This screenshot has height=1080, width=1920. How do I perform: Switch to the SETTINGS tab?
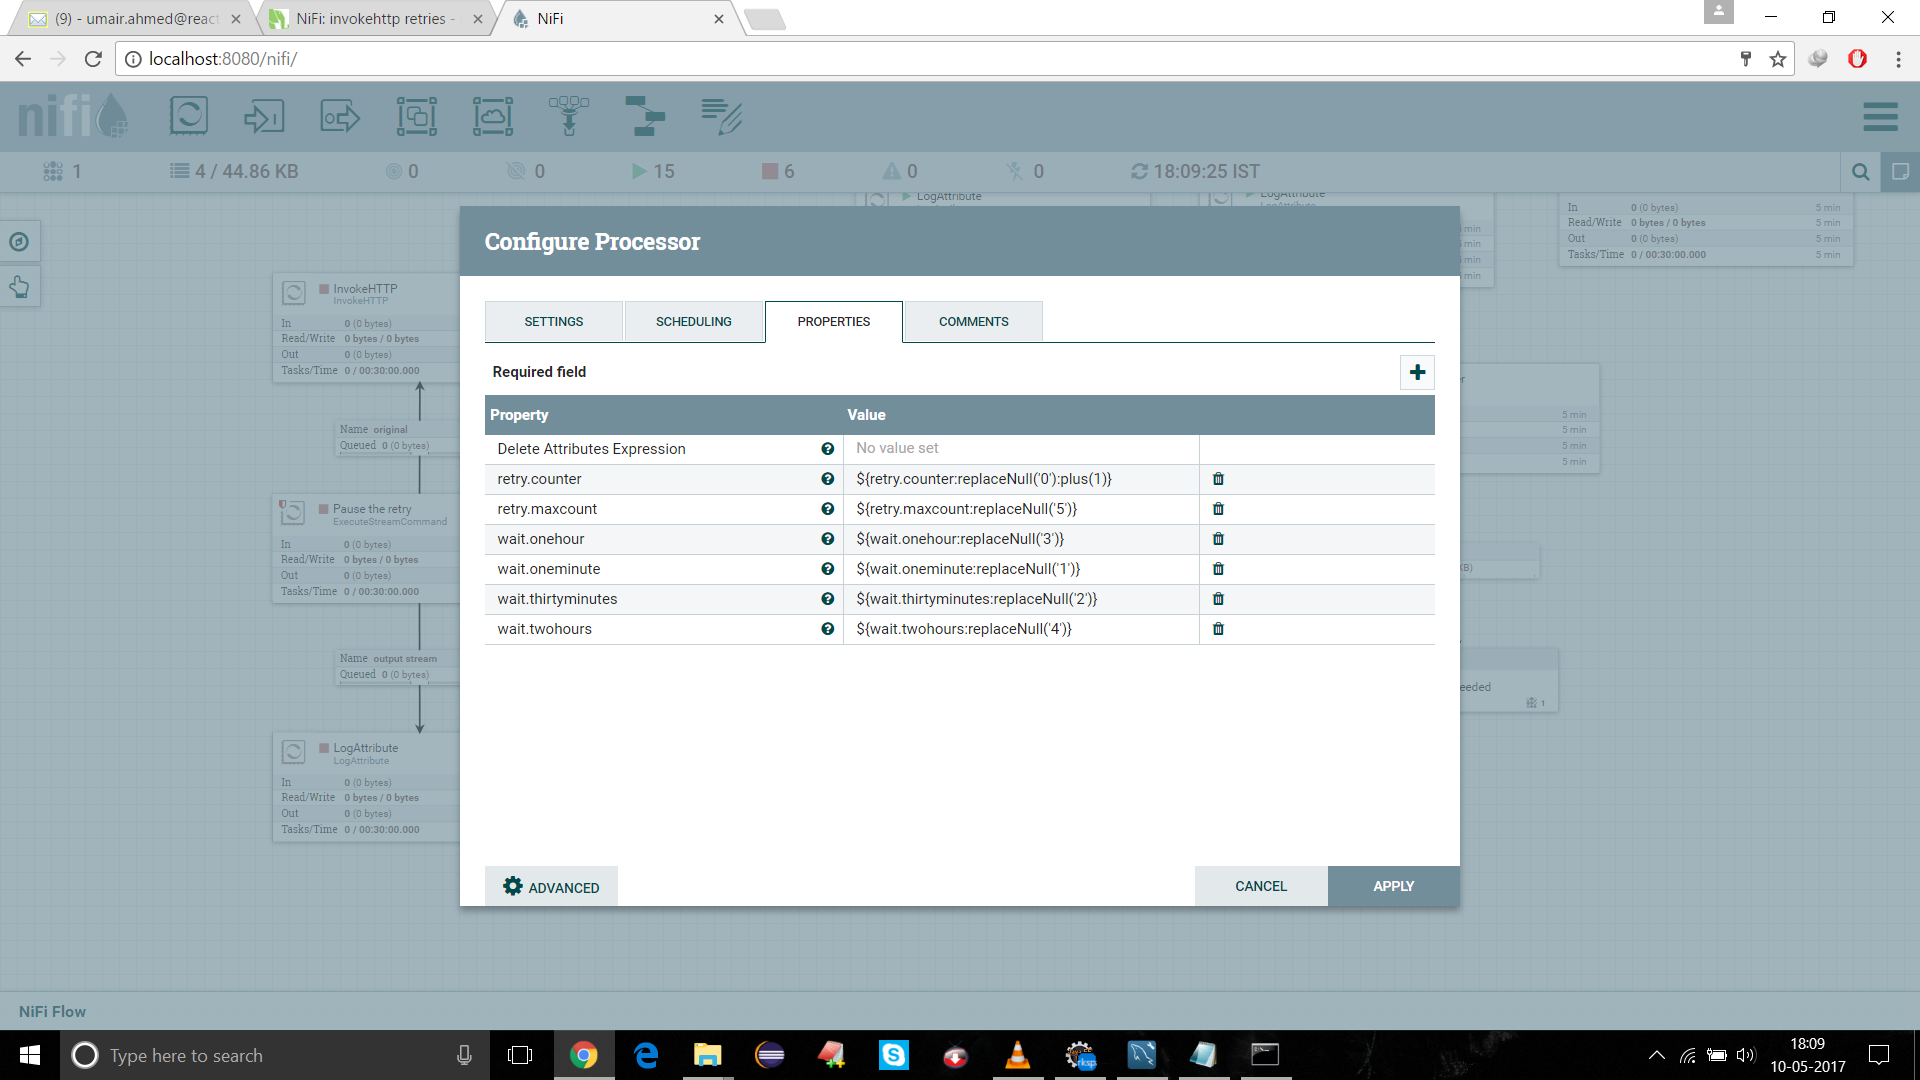pos(553,321)
